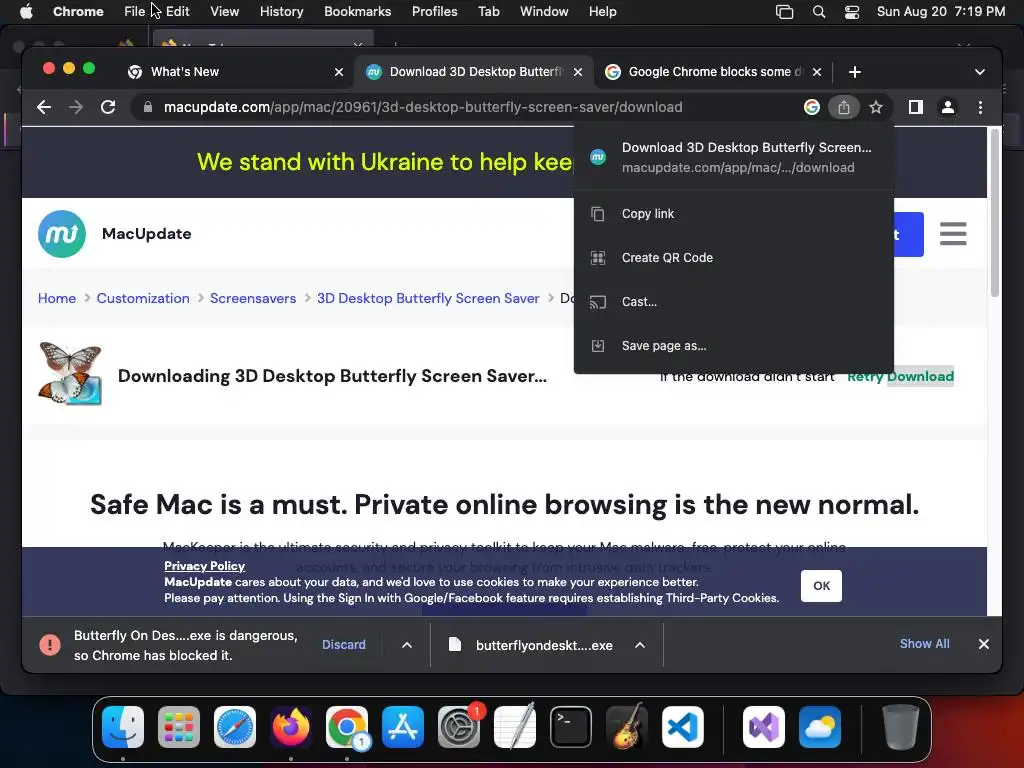Viewport: 1024px width, 768px height.
Task: Discard the blocked dangerous download
Action: 344,645
